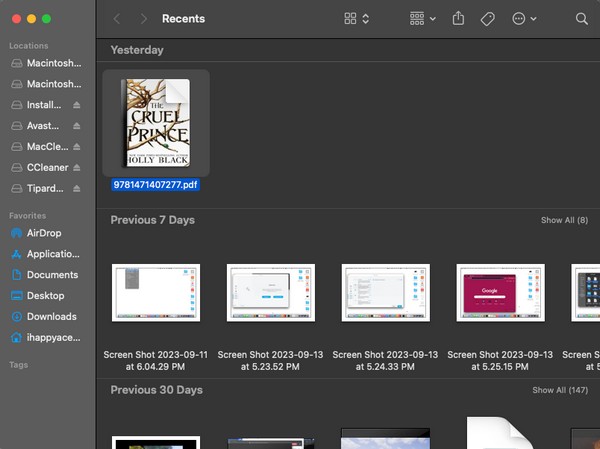Select Avast... volume in sidebar

click(35, 126)
